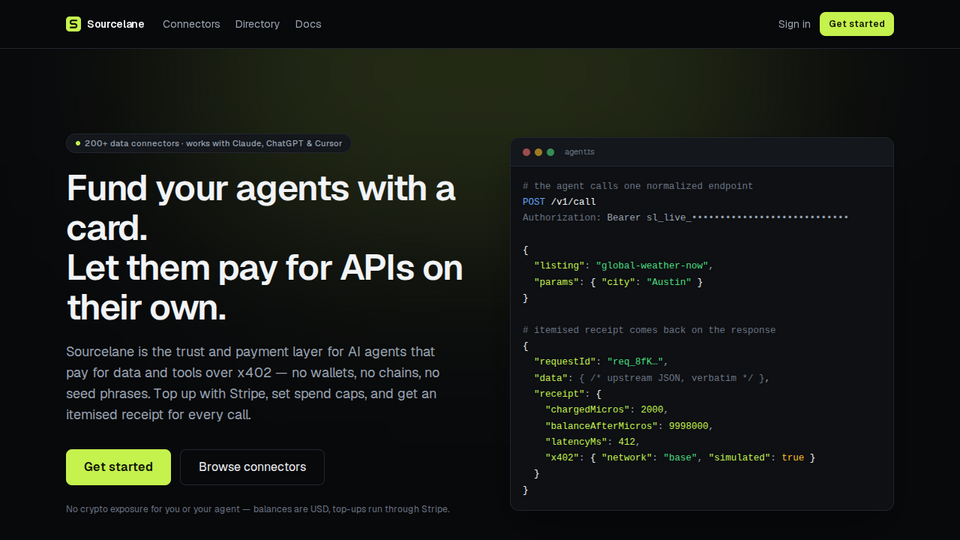This screenshot has width=960, height=540.
Task: Click the Sign in link
Action: tap(794, 24)
